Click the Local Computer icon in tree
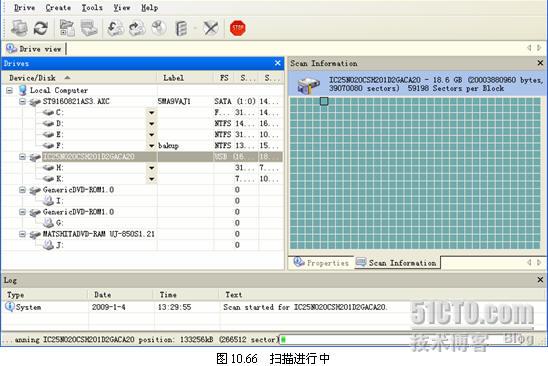 click(x=23, y=90)
